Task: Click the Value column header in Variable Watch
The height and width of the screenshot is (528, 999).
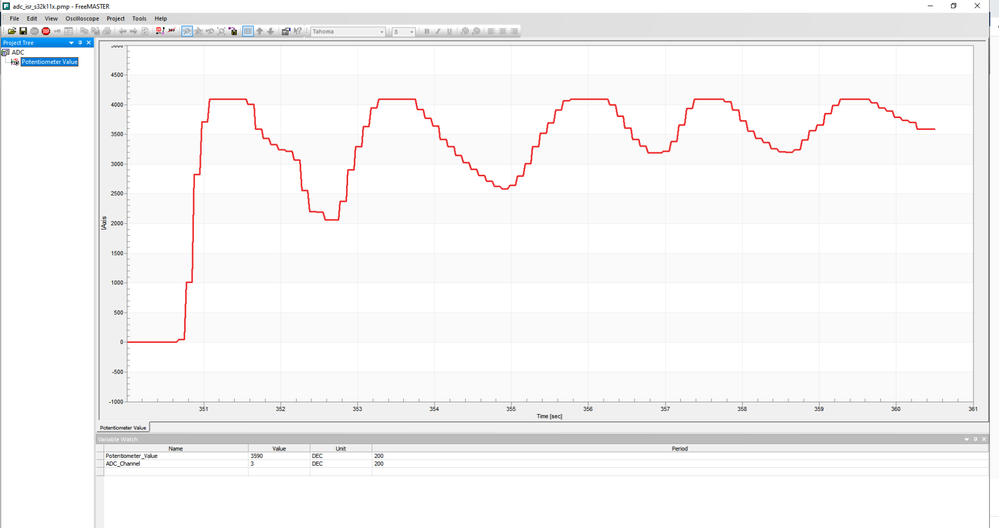Action: (x=279, y=448)
